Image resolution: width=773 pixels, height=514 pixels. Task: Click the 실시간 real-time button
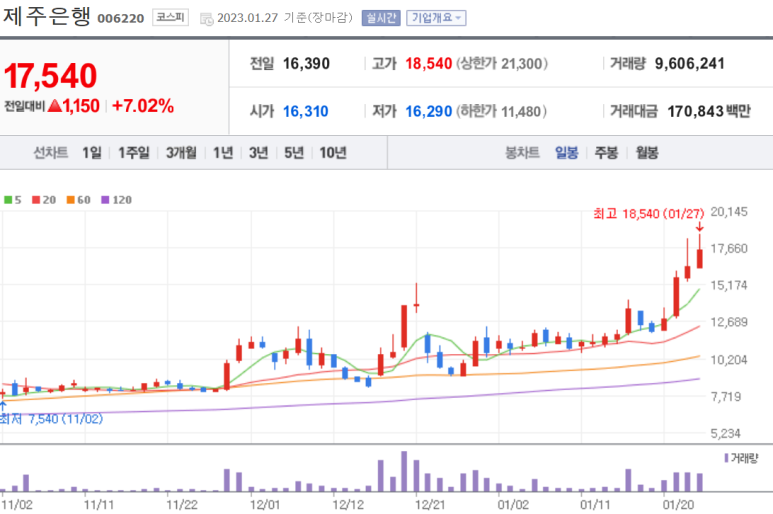(381, 18)
